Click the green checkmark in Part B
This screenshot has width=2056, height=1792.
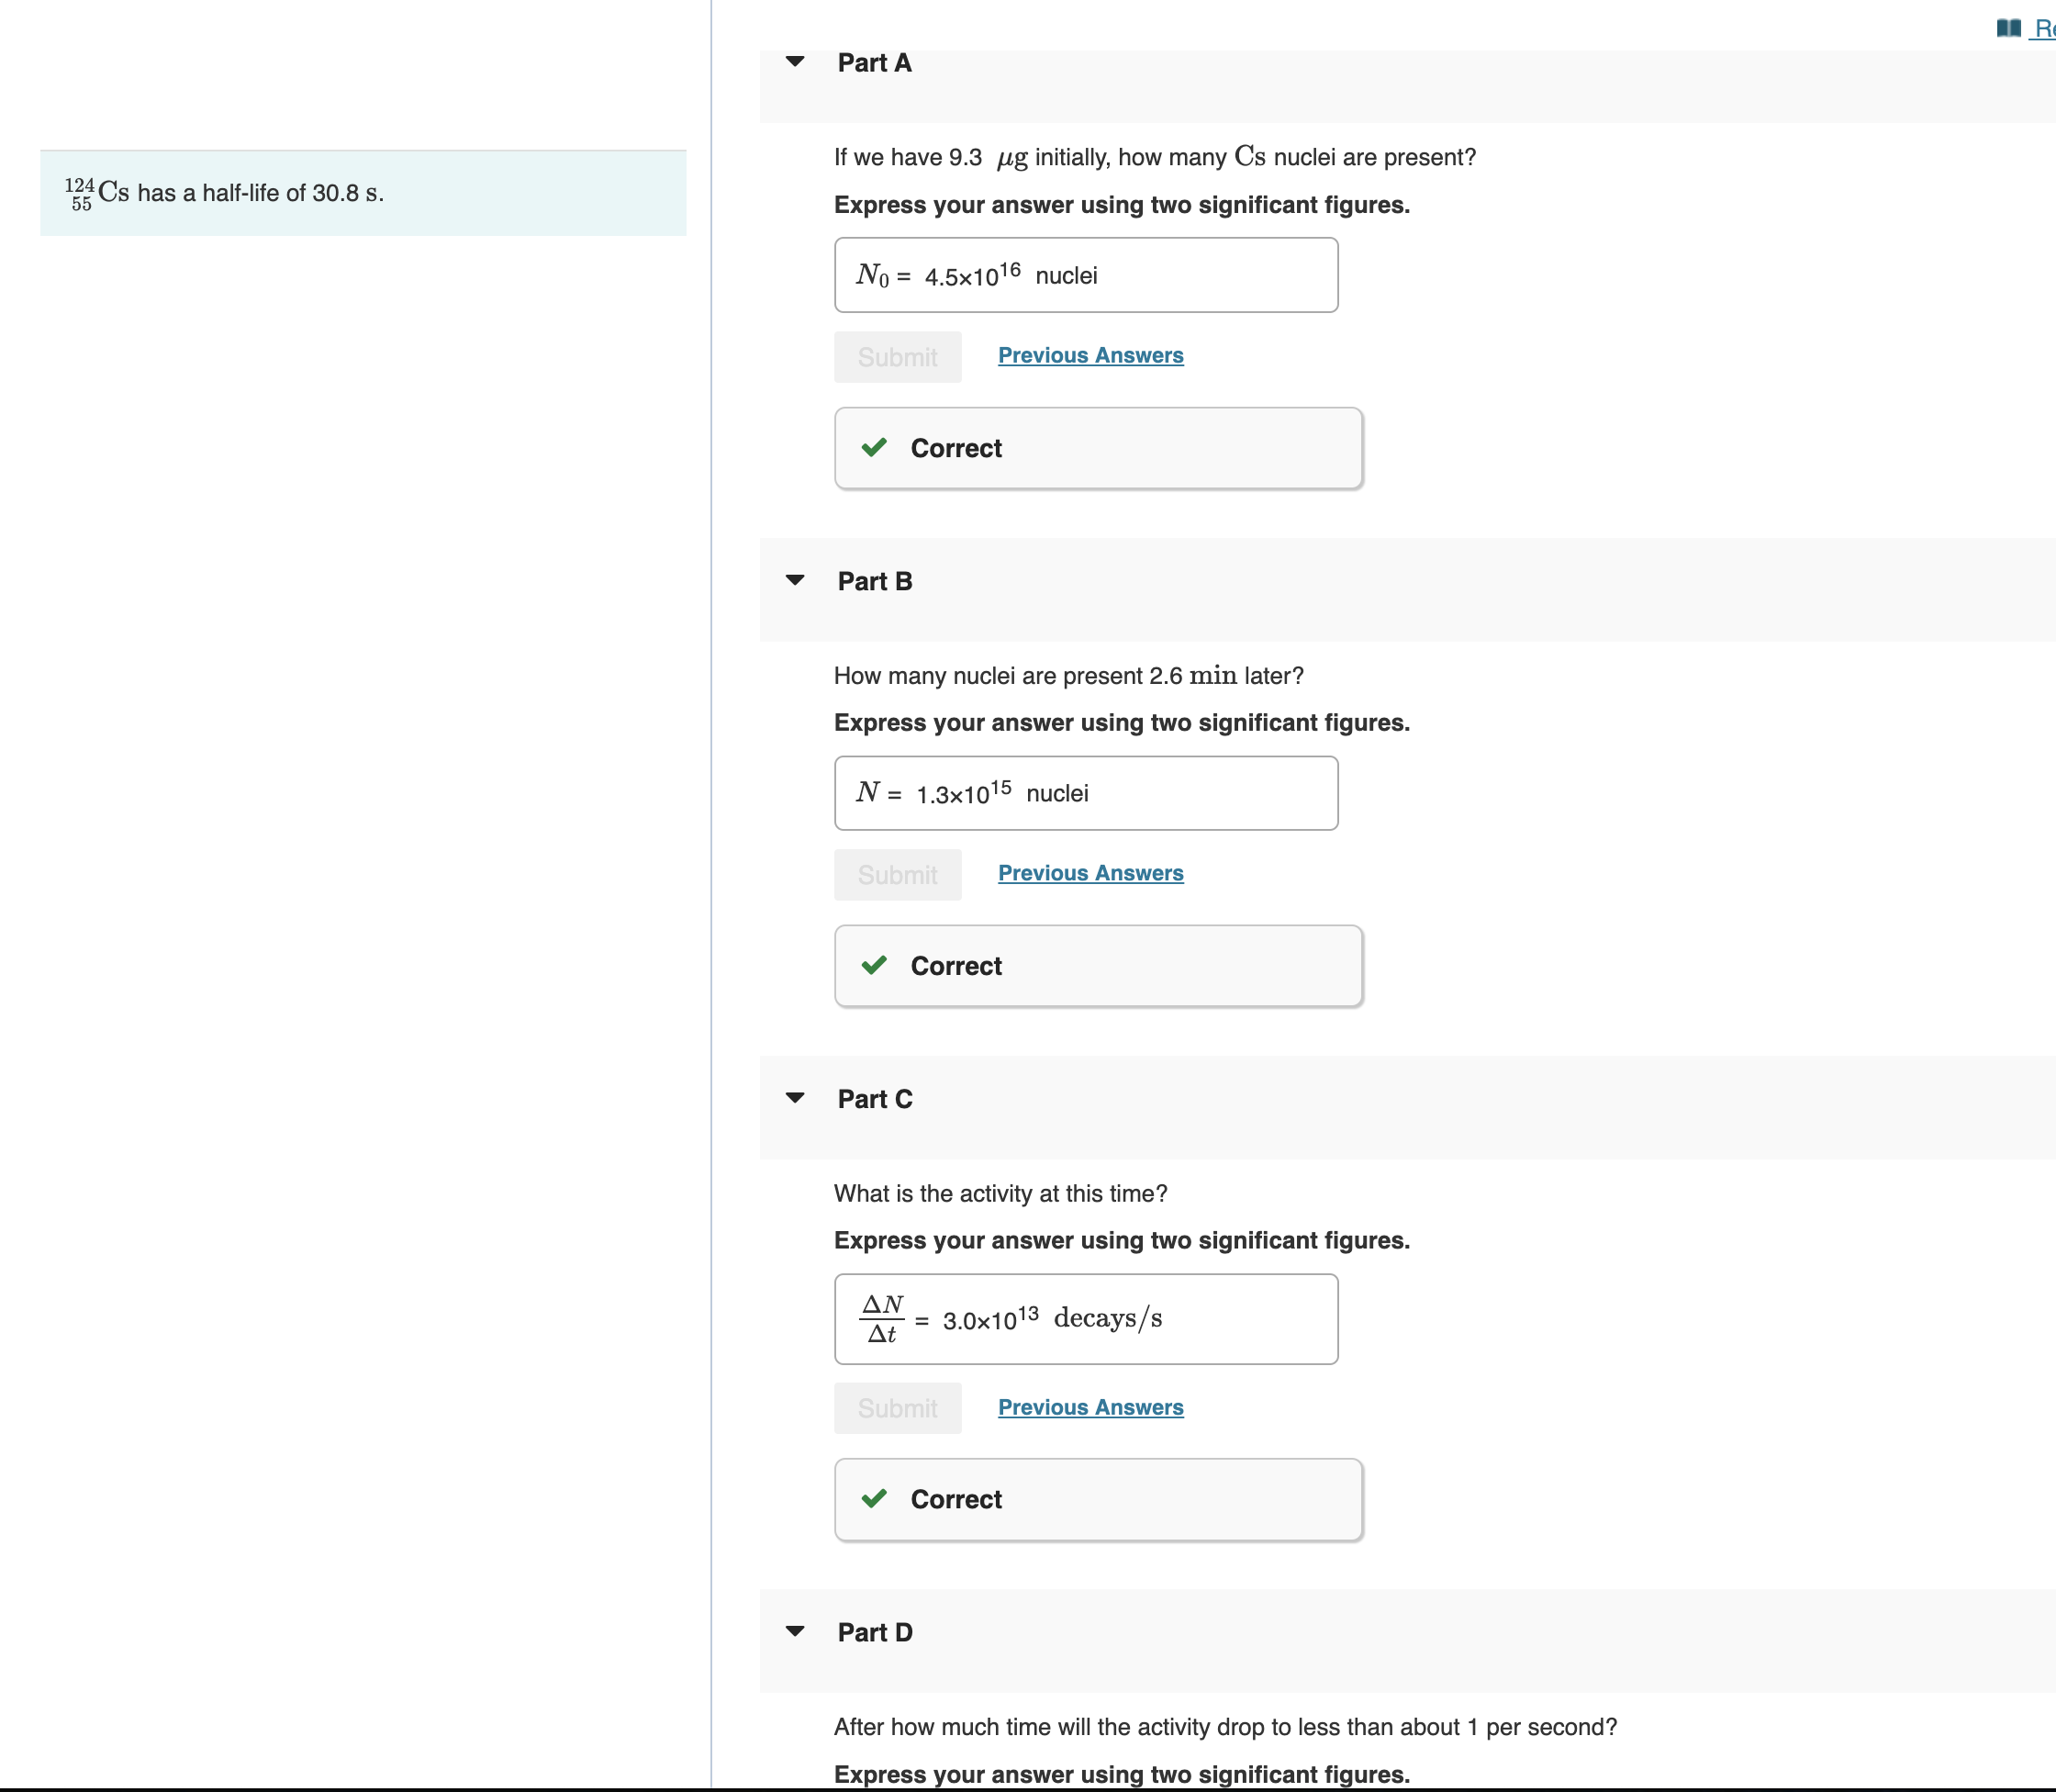874,965
